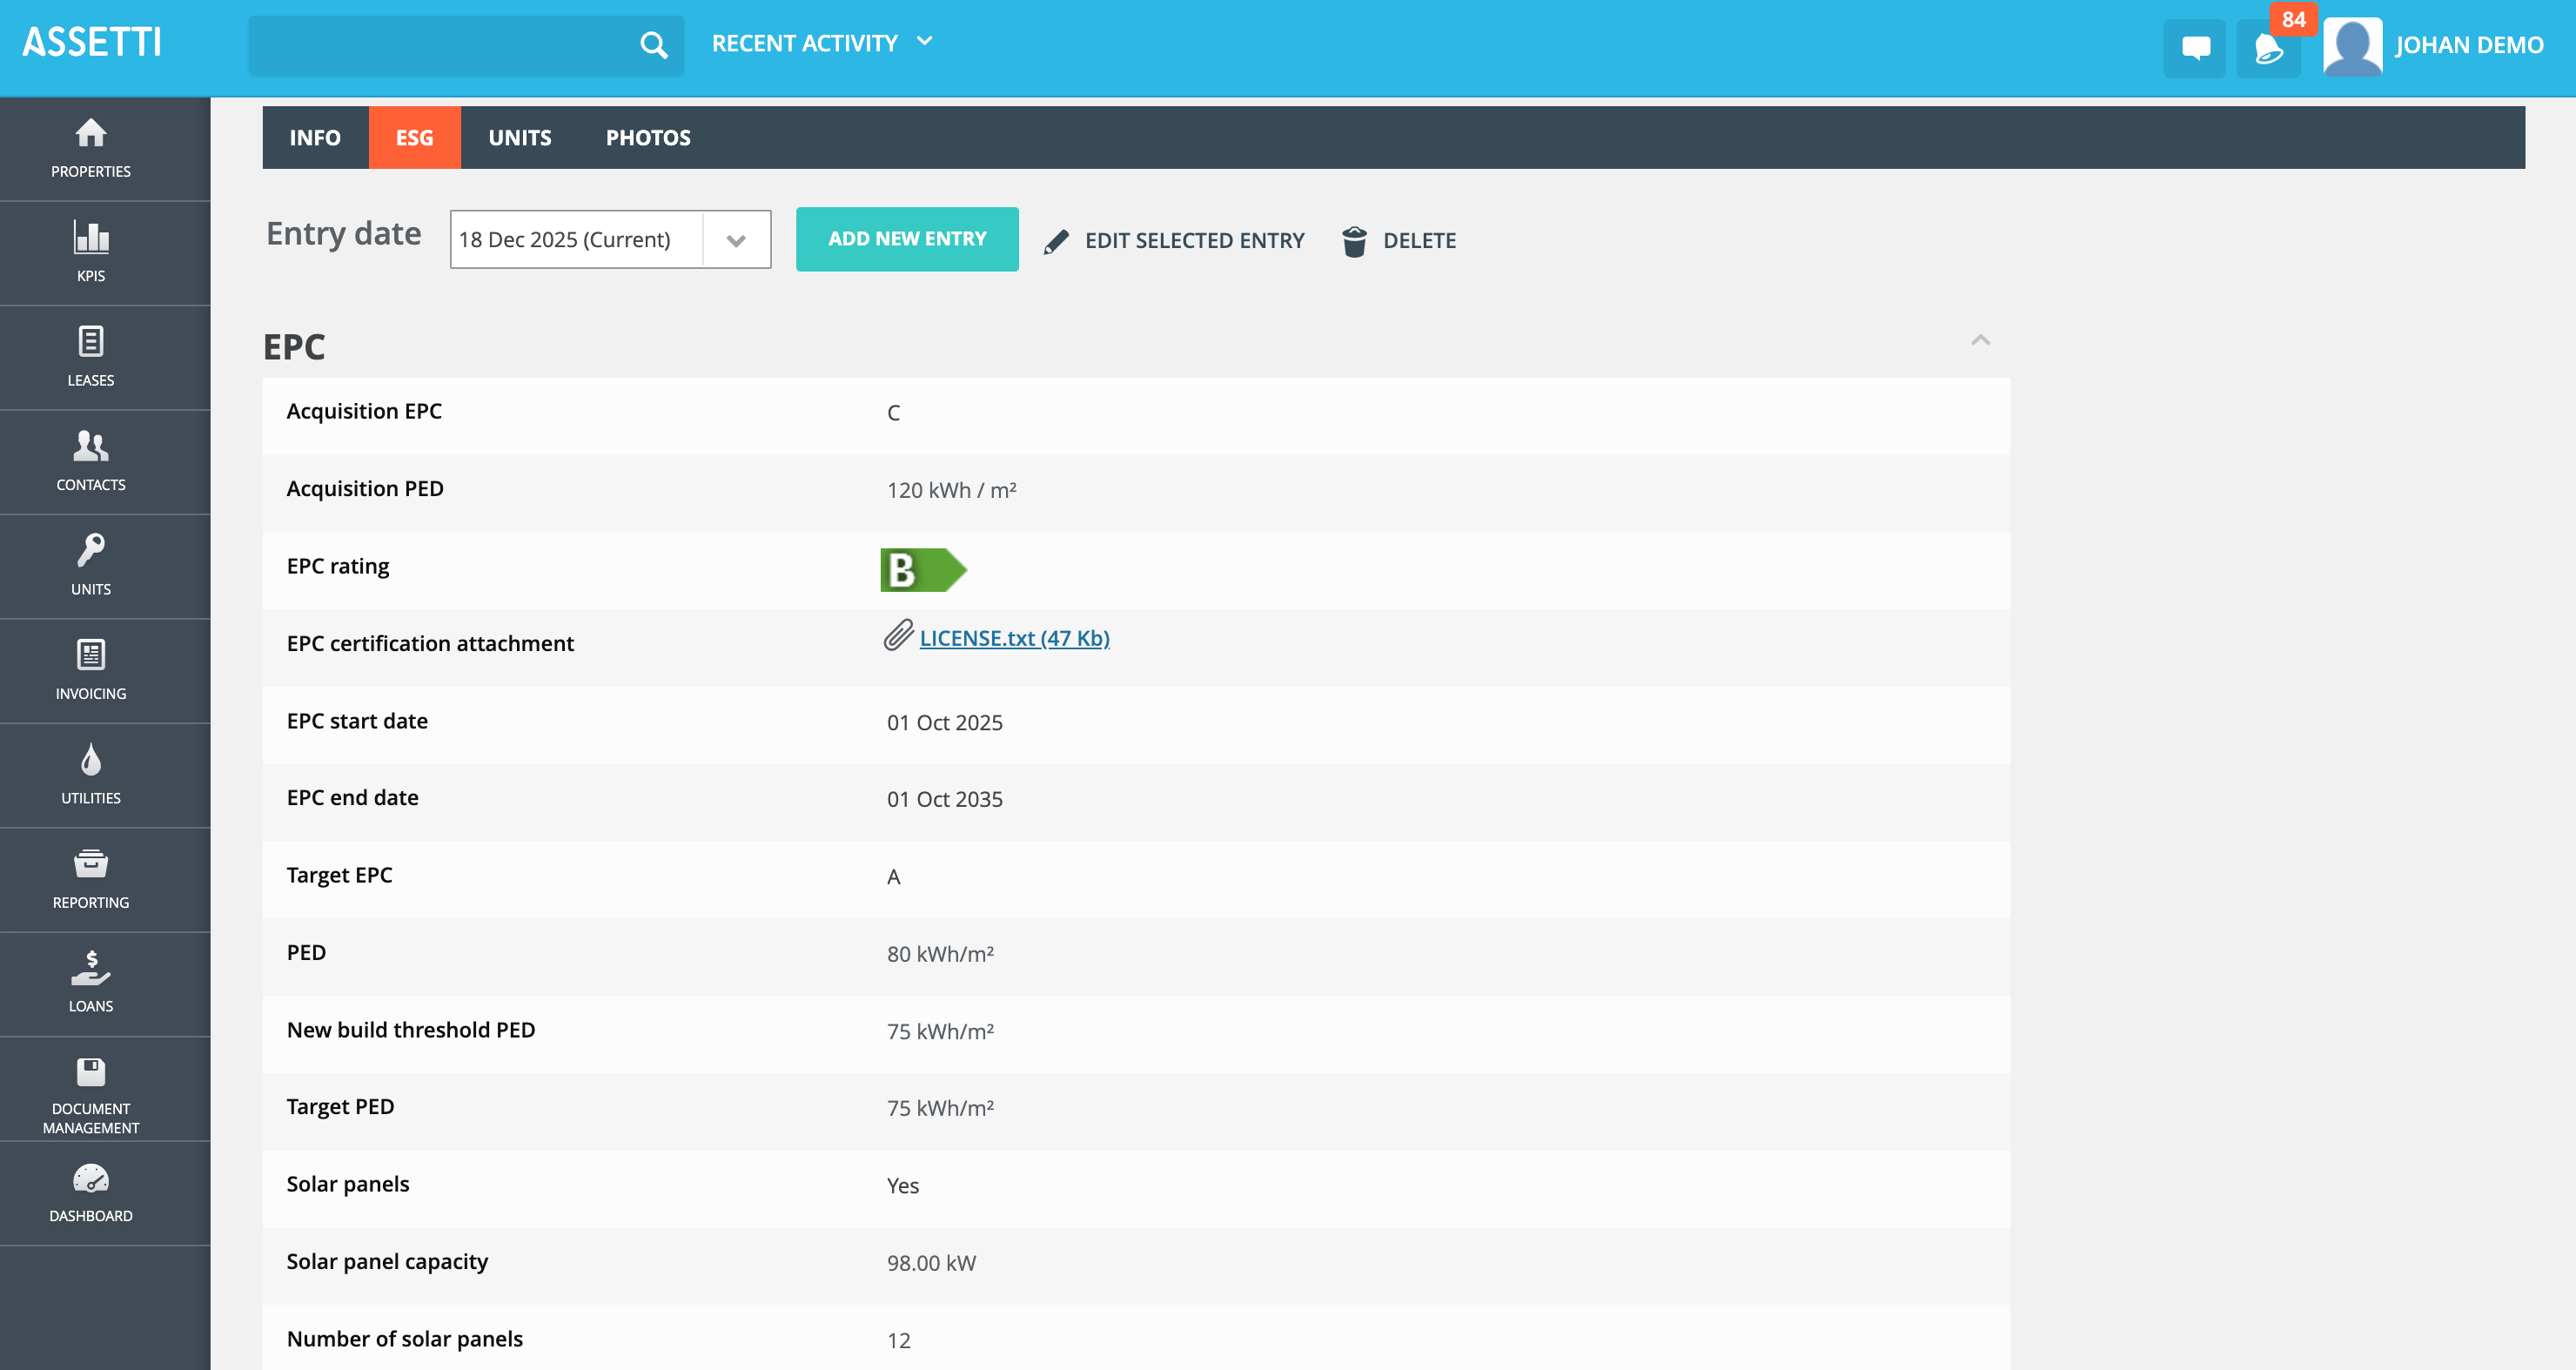The width and height of the screenshot is (2576, 1370).
Task: Switch to the Units tab
Action: [519, 138]
